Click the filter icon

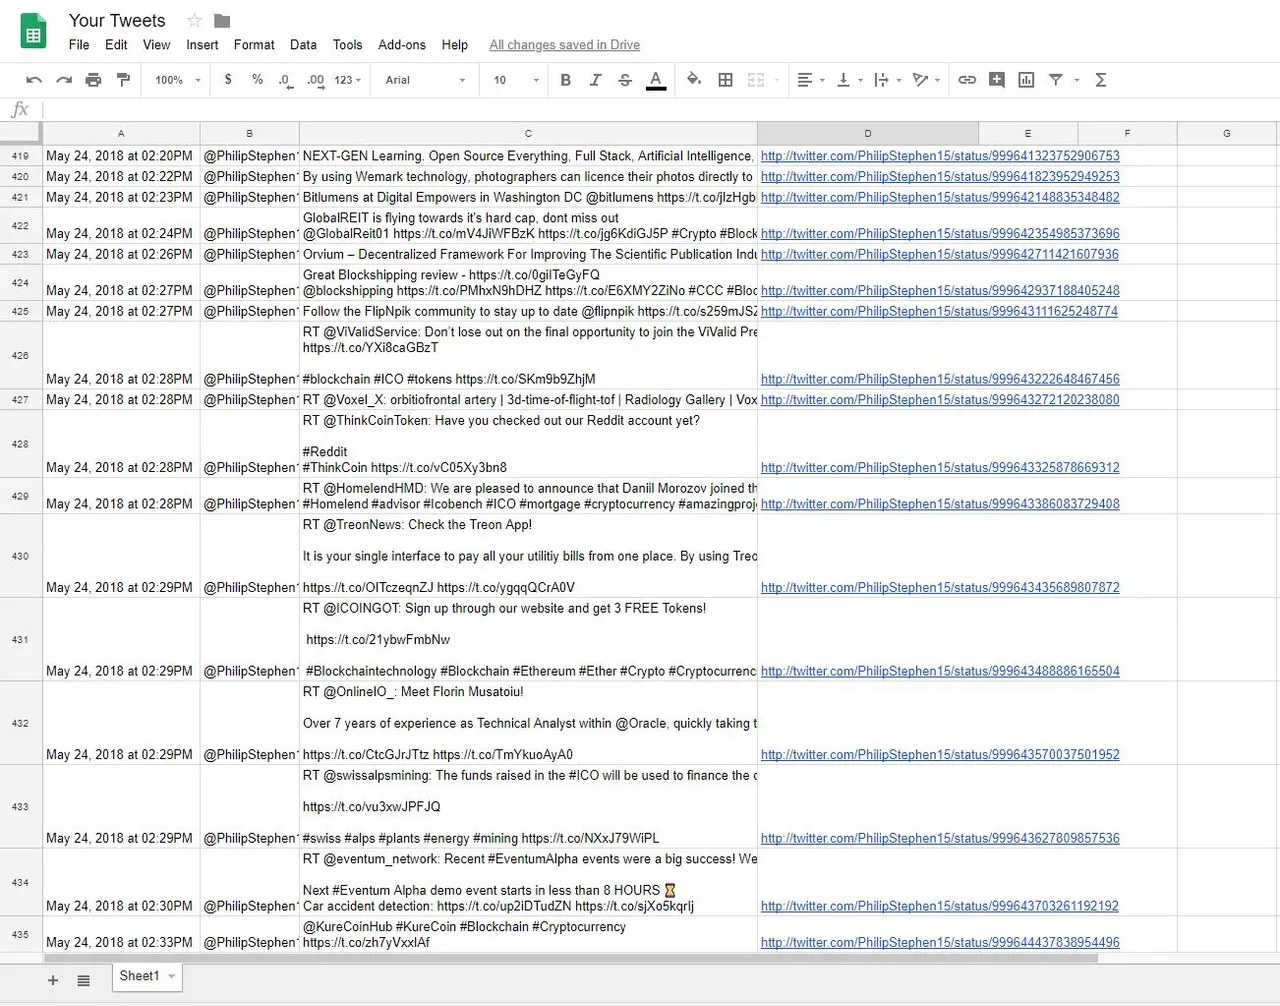pyautogui.click(x=1056, y=80)
